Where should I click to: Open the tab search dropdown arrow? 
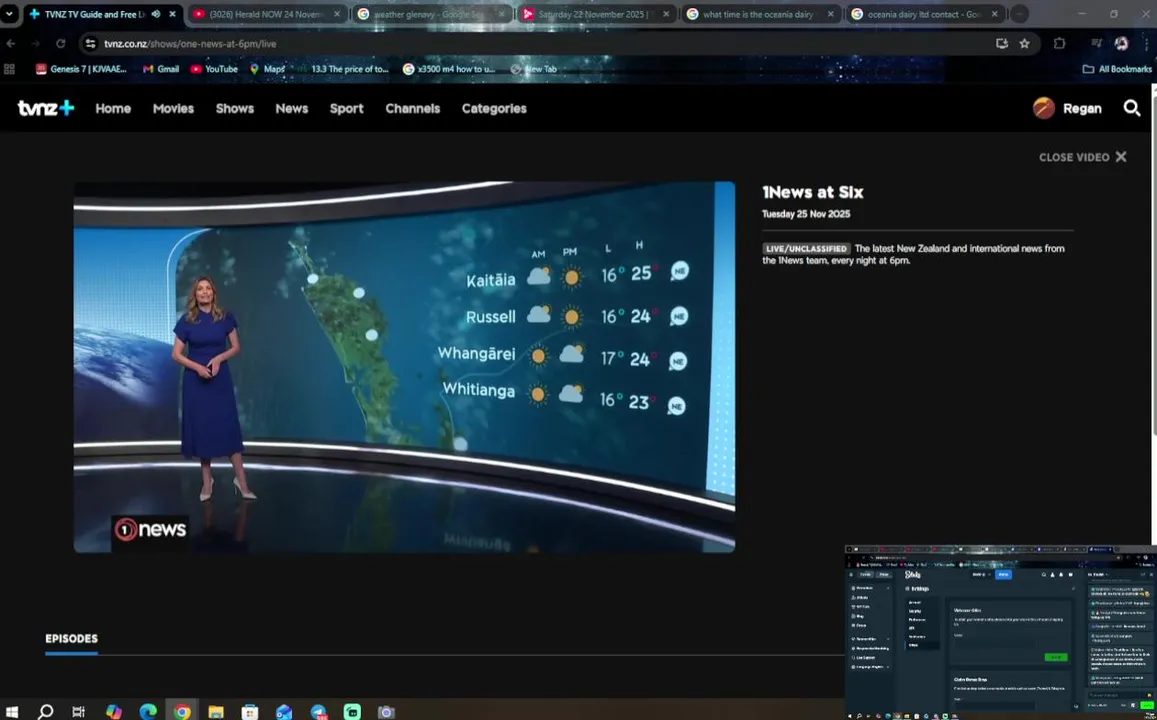click(x=10, y=14)
